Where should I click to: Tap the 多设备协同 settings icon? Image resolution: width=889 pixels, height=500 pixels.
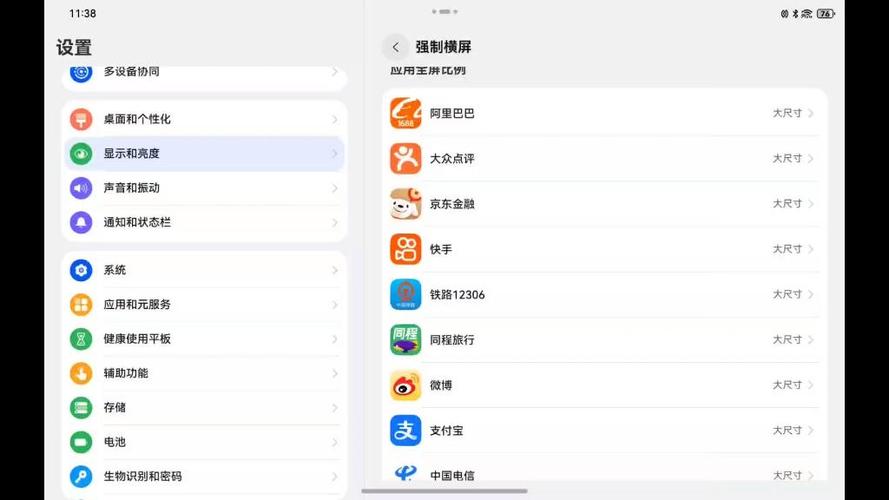(x=81, y=73)
